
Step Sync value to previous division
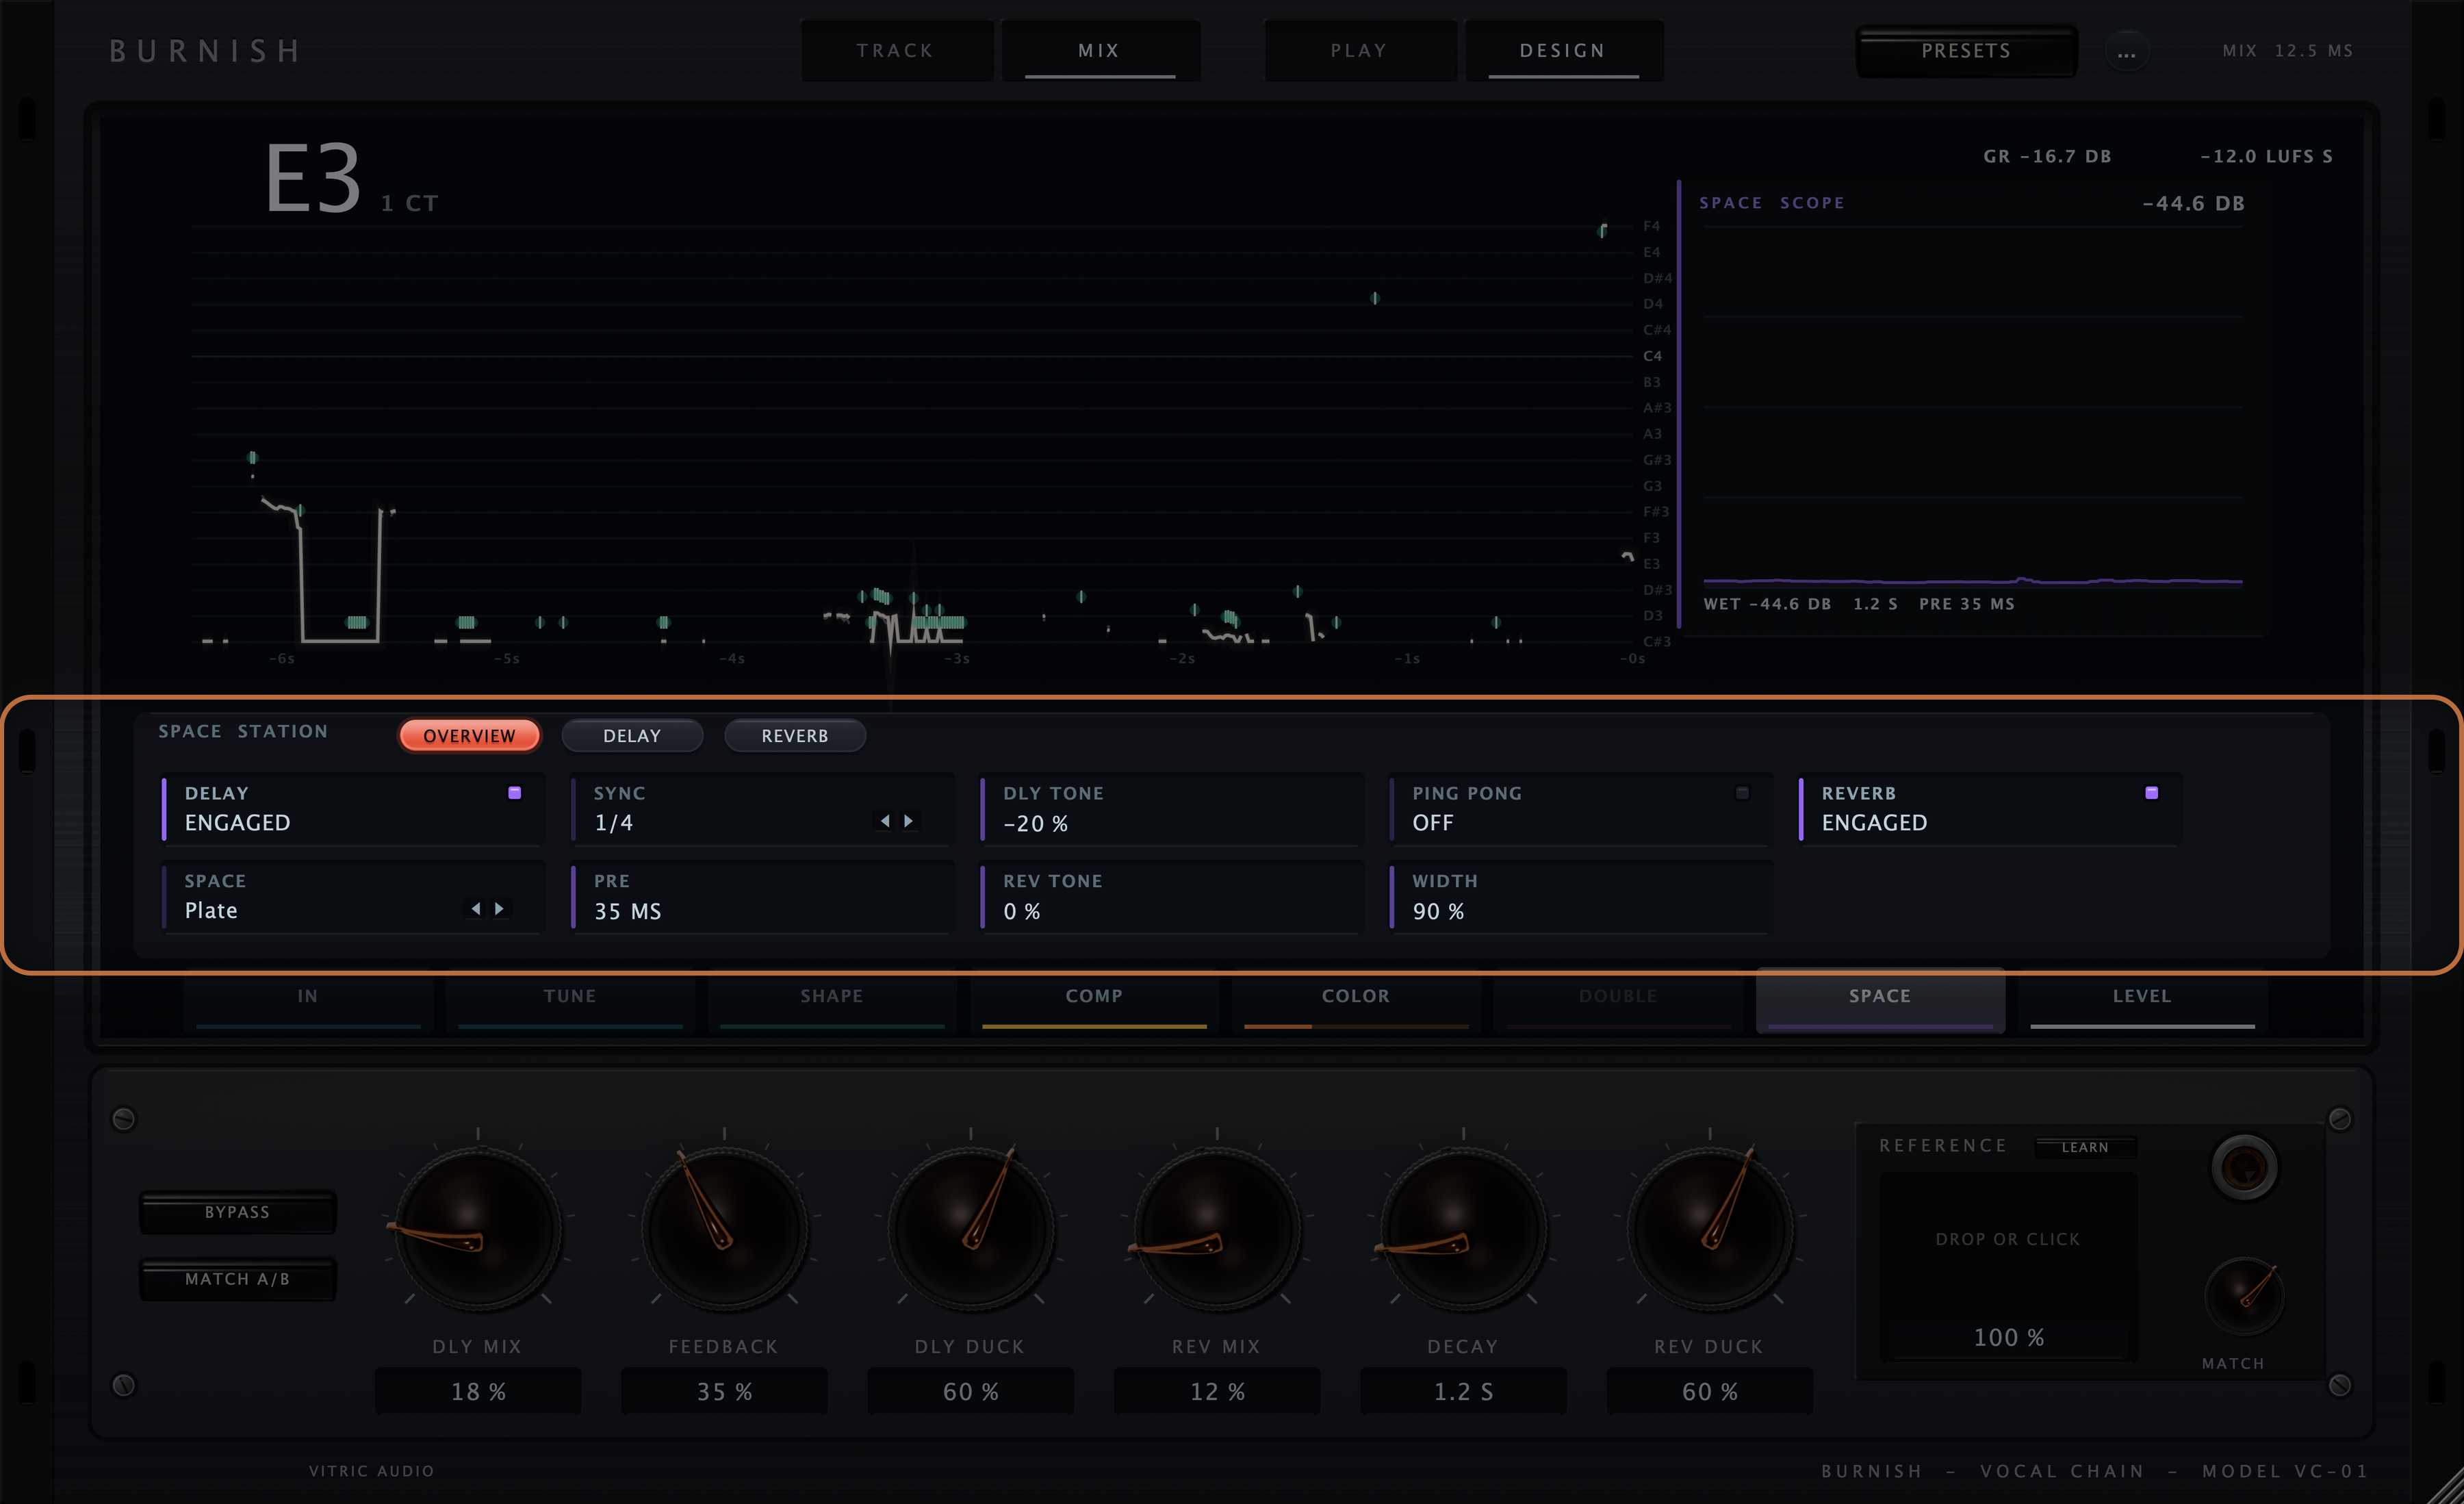885,821
